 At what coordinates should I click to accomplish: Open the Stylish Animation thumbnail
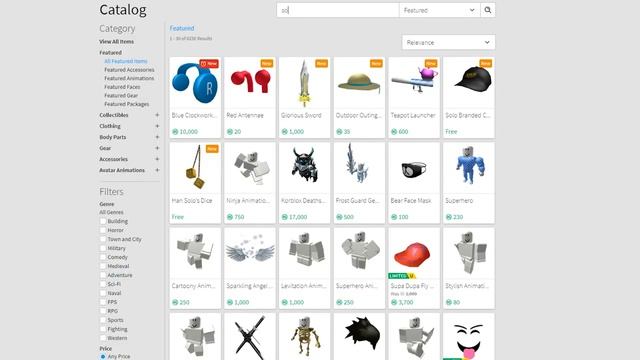point(469,253)
